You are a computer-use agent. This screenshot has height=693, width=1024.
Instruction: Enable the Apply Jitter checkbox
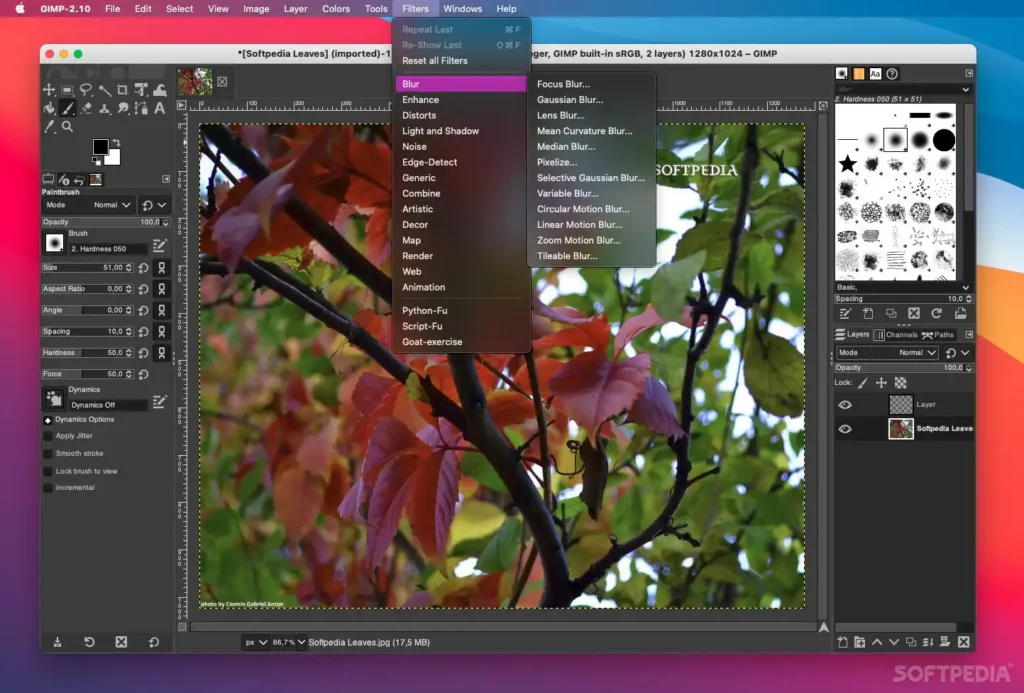[48, 436]
